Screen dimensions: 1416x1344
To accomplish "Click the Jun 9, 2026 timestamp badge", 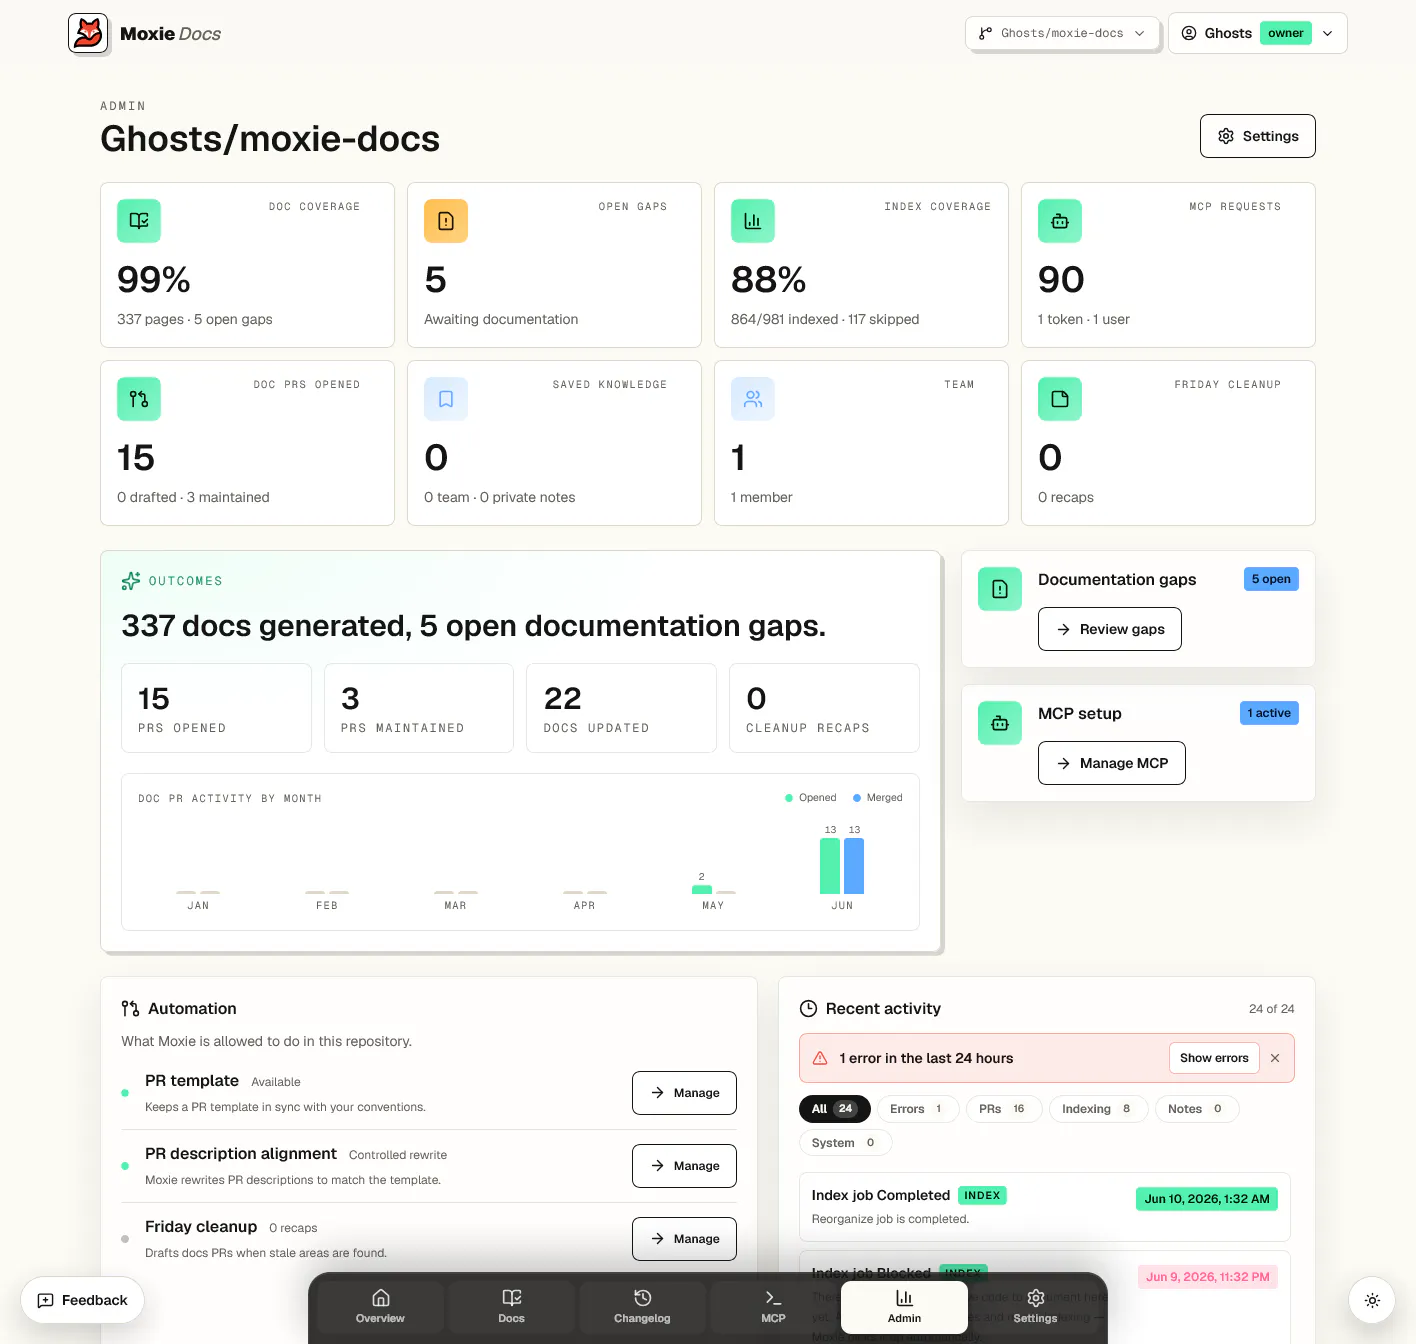I will [1208, 1277].
